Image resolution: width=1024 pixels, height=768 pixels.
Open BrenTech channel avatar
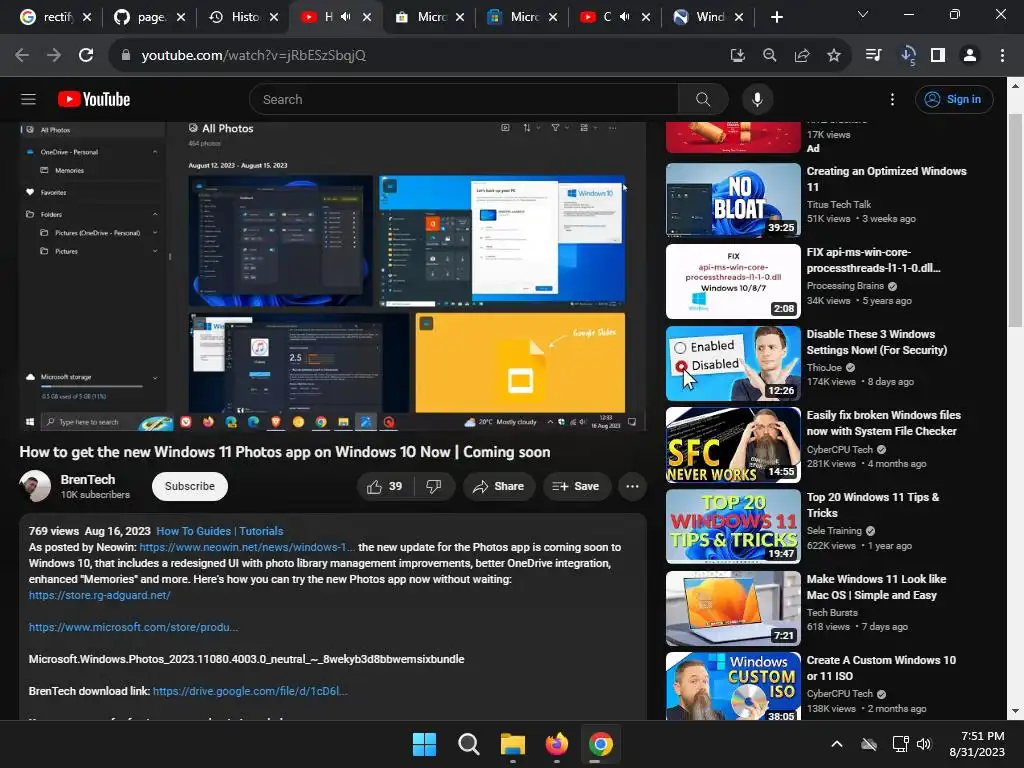tap(35, 487)
